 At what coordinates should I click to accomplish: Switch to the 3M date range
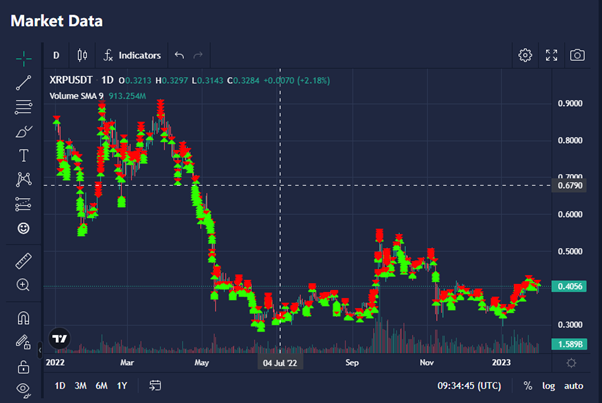pos(81,385)
